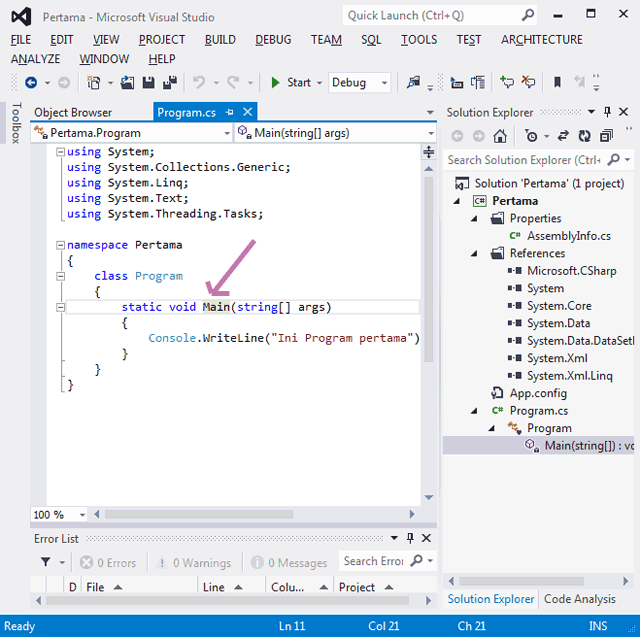640x637 pixels.
Task: Uncomment the selected lines icon
Action: coord(528,82)
